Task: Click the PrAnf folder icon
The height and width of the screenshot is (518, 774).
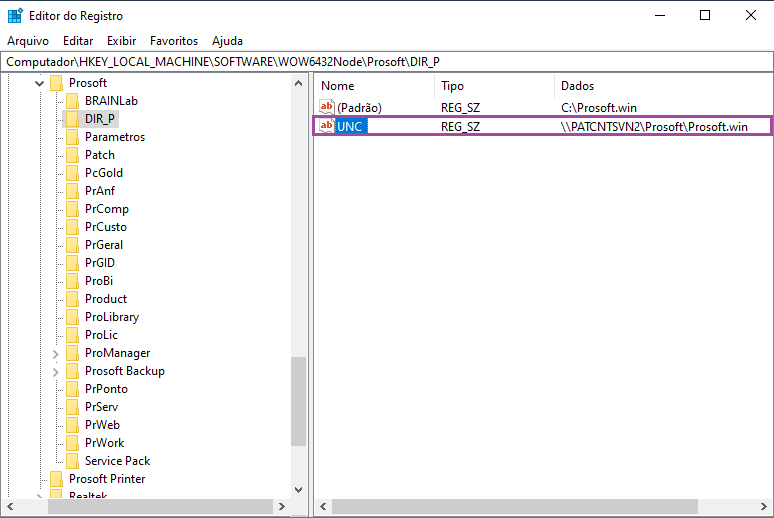Action: (72, 191)
